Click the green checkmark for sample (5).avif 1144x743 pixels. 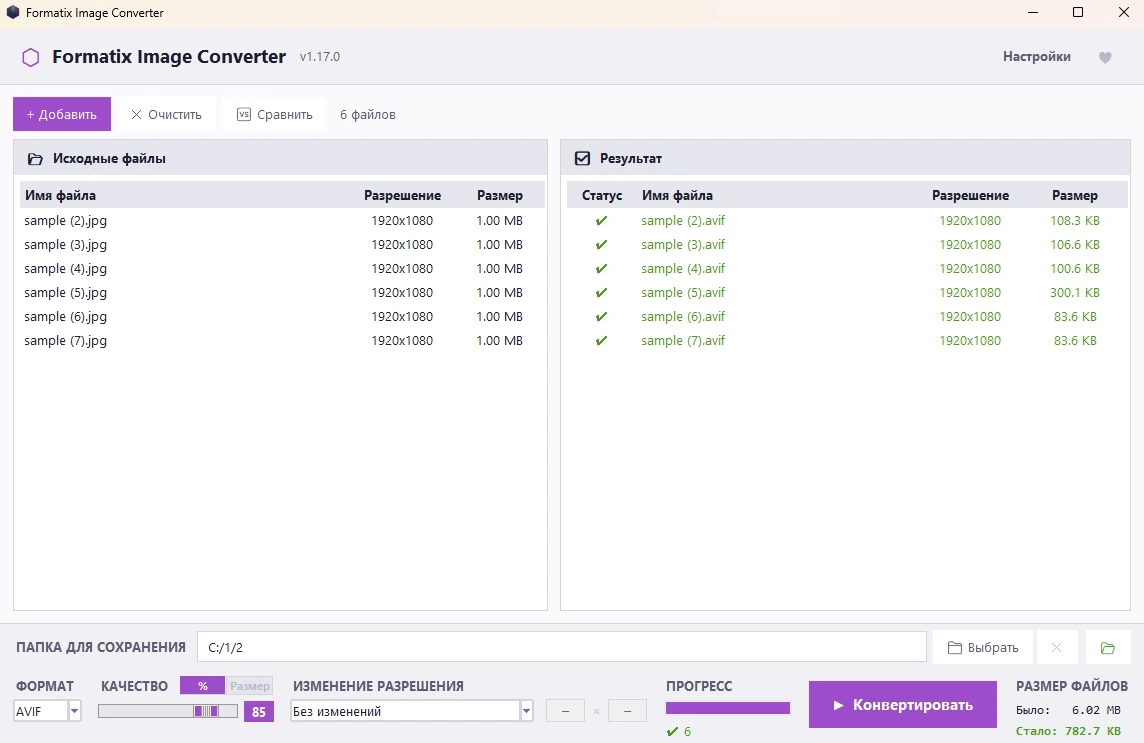click(601, 293)
